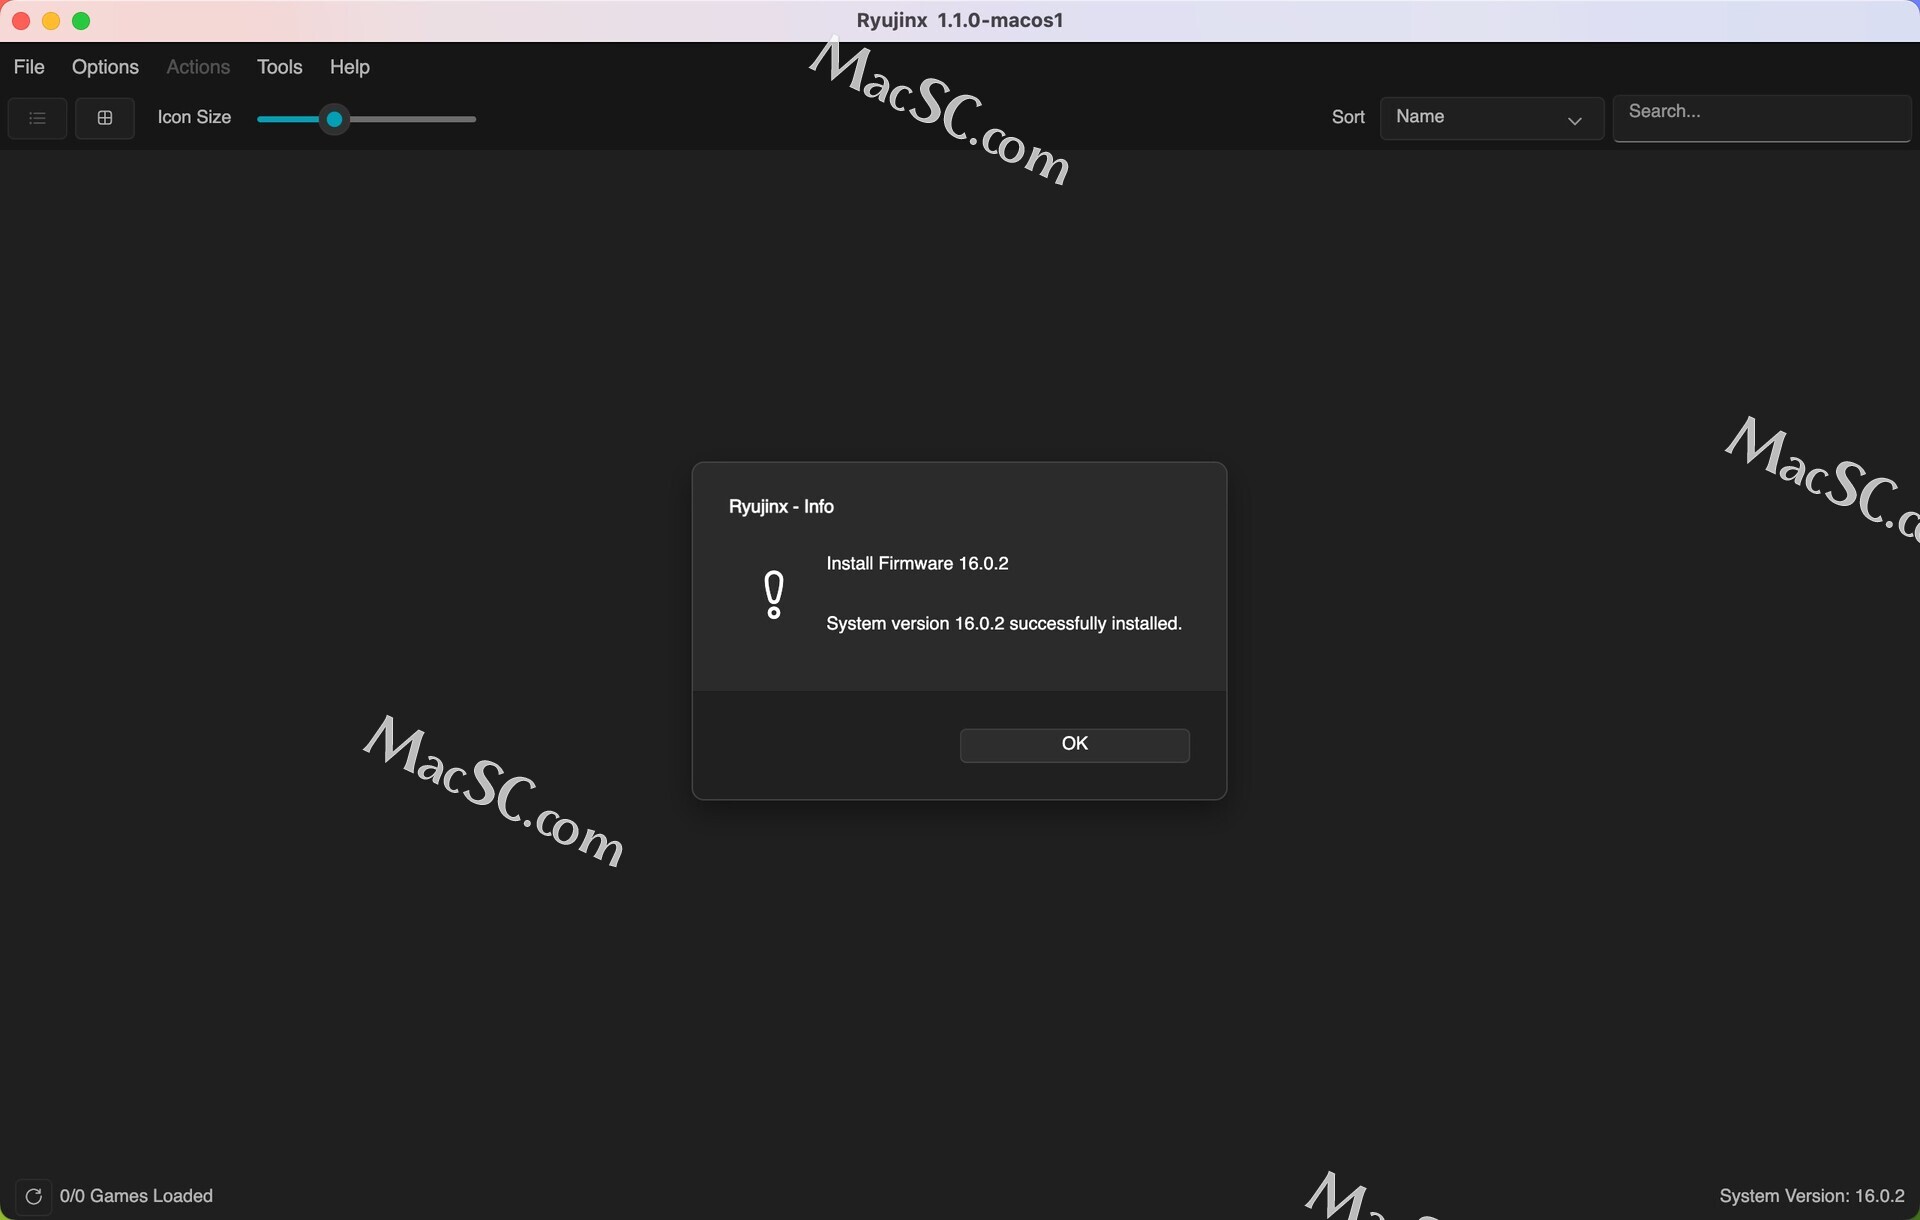Reload the games list with refresh icon
The image size is (1920, 1220).
click(x=33, y=1196)
